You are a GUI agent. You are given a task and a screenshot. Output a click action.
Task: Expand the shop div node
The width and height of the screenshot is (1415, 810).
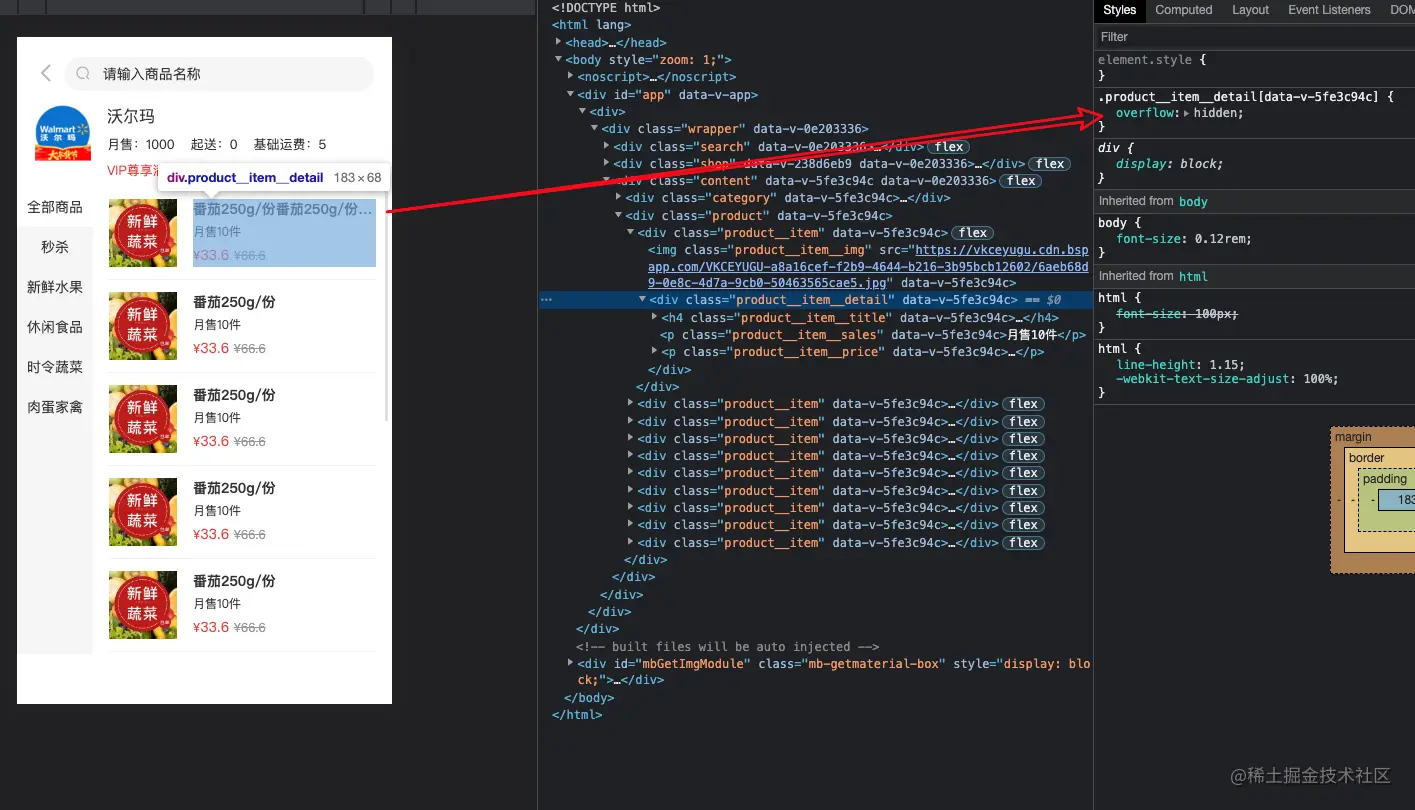point(606,164)
